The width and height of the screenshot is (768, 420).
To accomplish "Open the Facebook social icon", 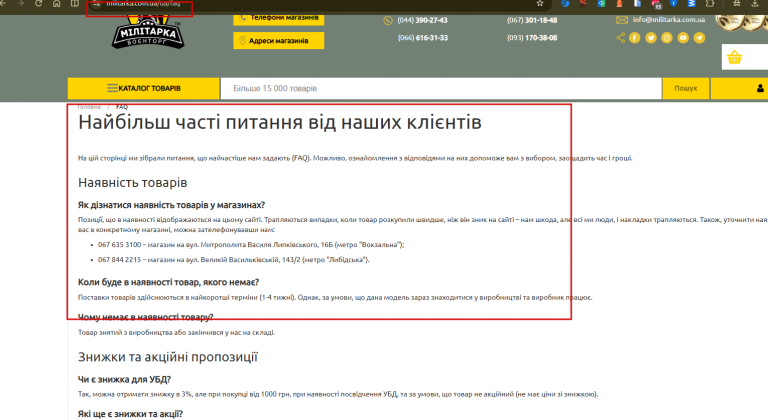I will pyautogui.click(x=635, y=38).
